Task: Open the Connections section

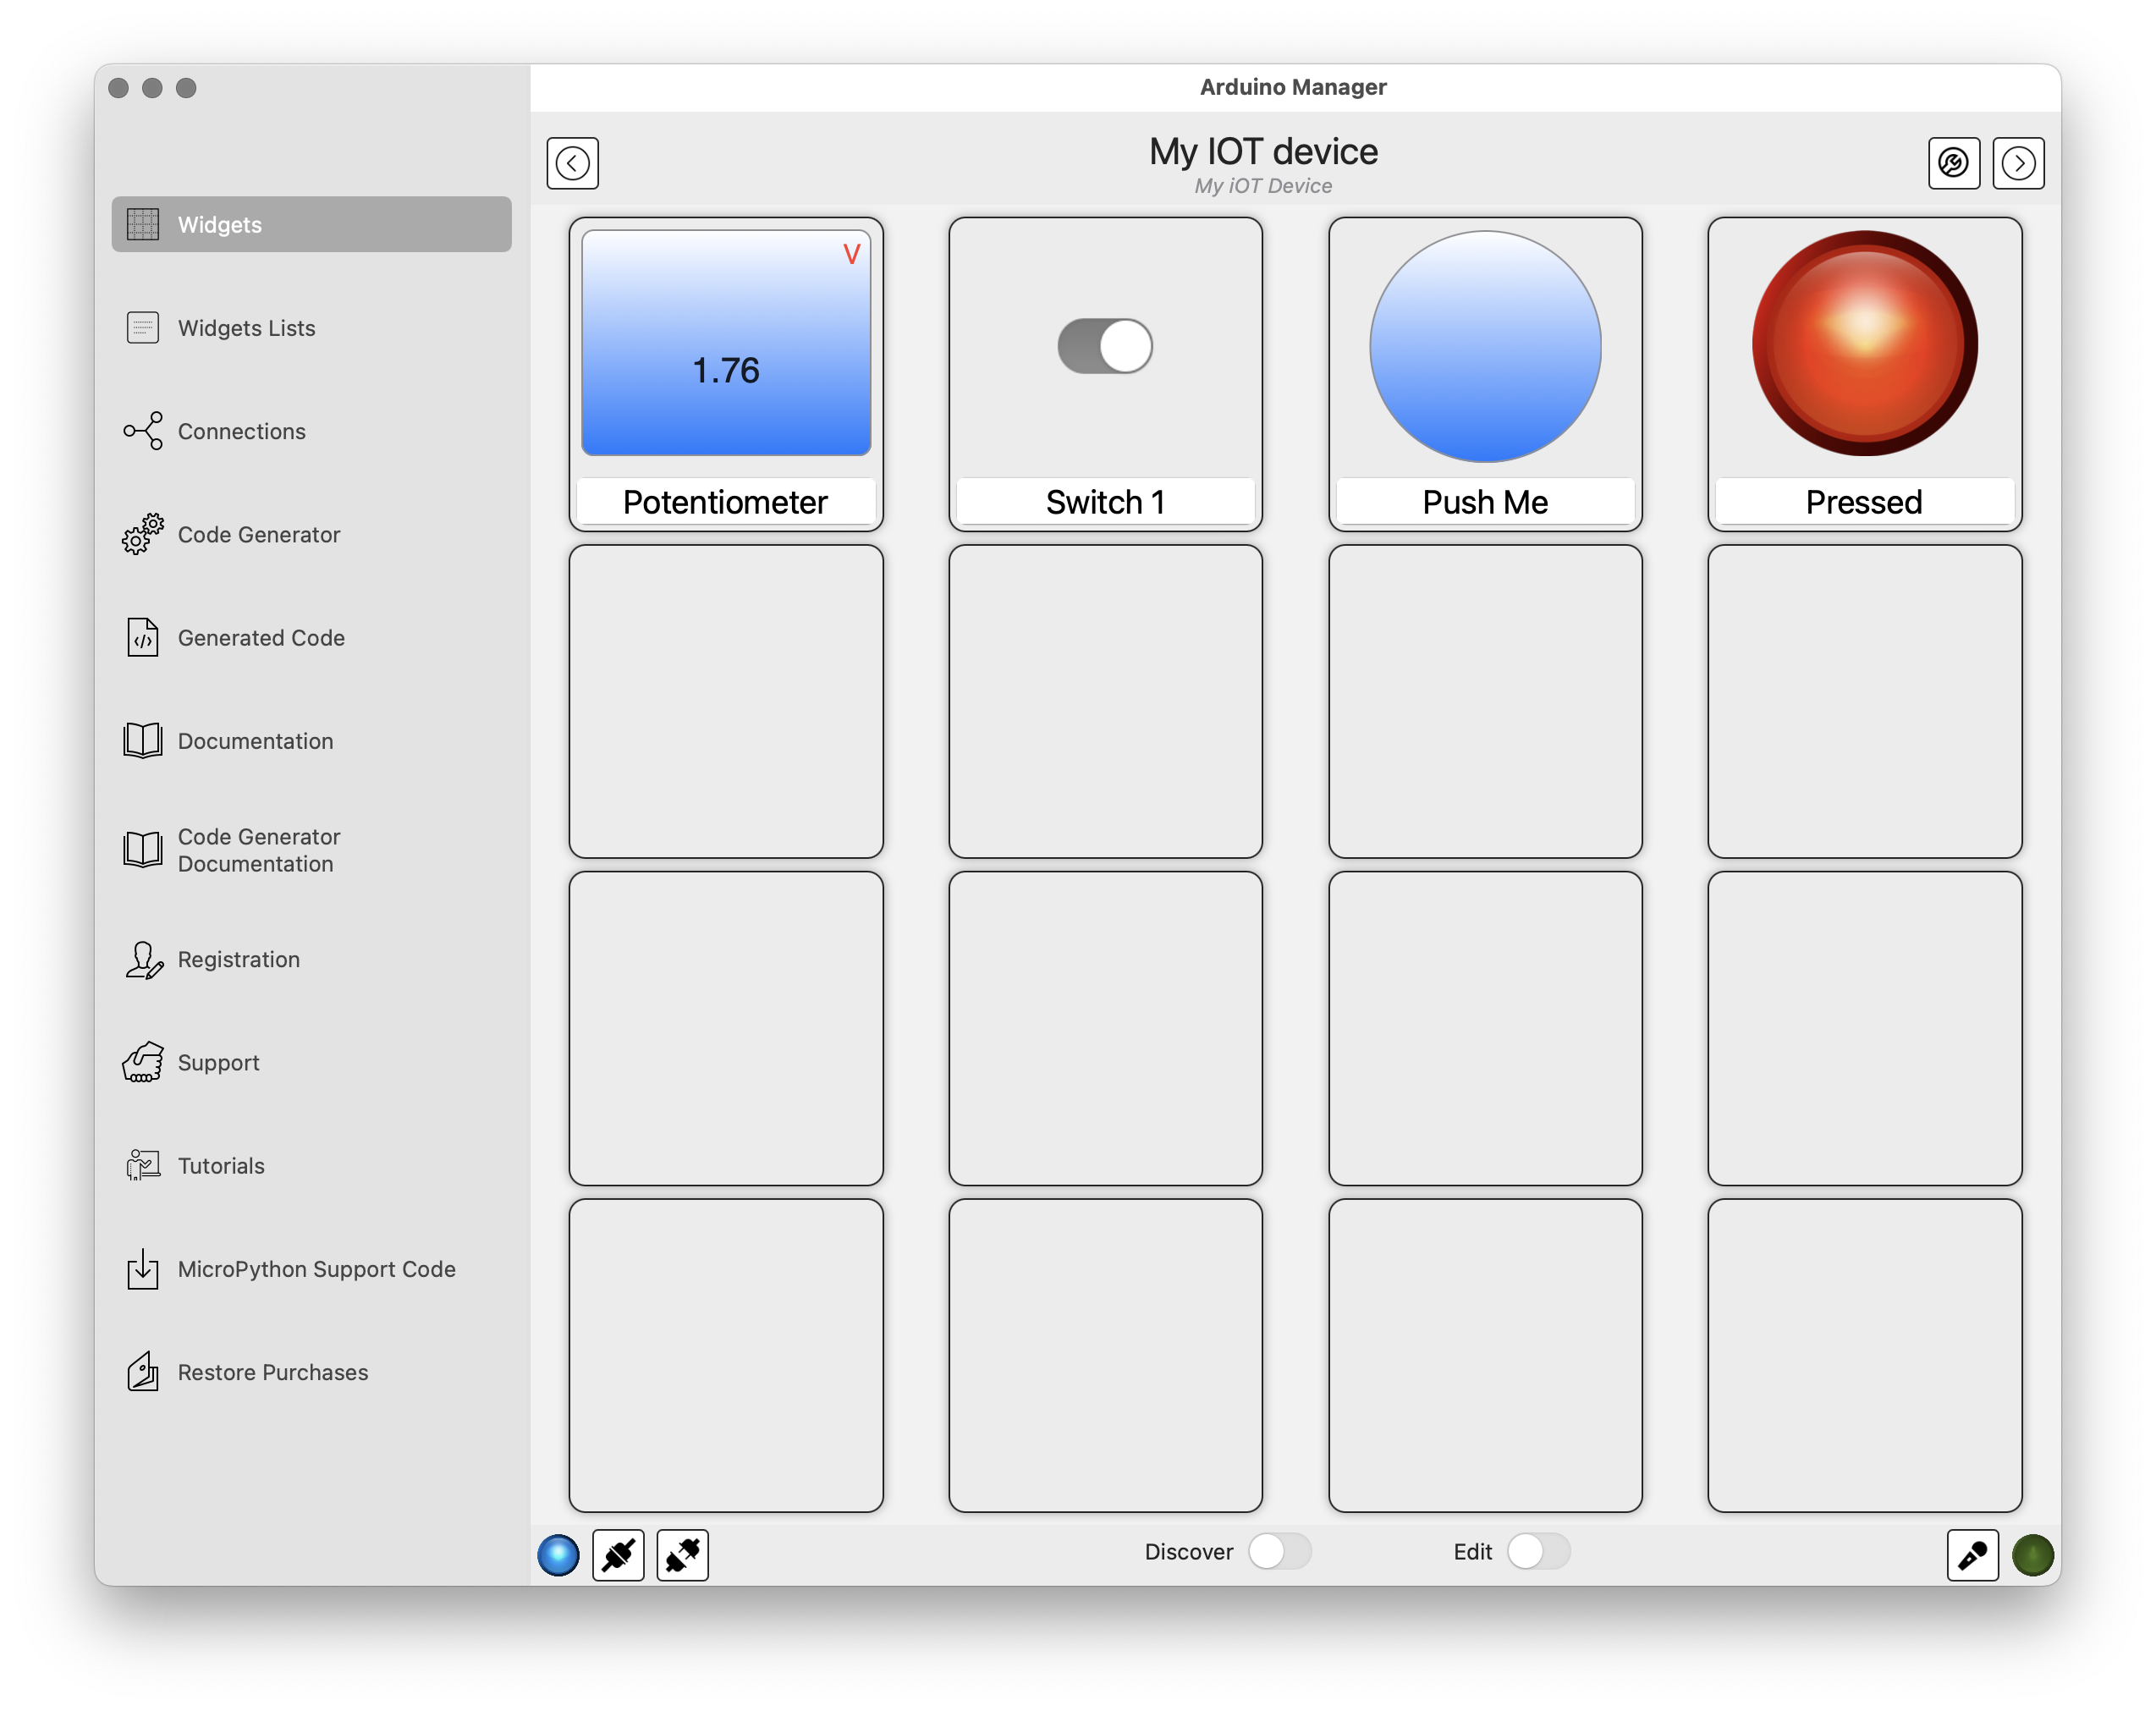Action: [241, 431]
